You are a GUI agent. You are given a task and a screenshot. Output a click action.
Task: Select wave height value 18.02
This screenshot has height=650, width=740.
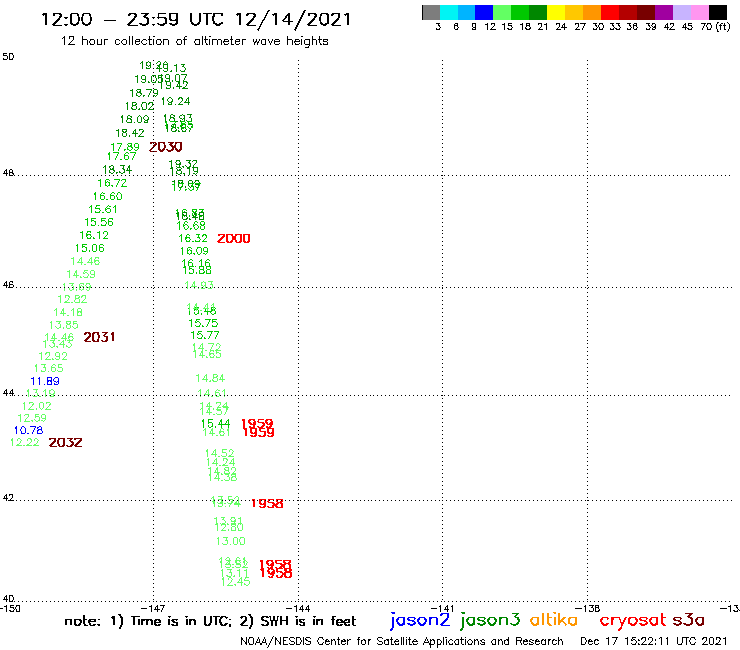point(139,106)
